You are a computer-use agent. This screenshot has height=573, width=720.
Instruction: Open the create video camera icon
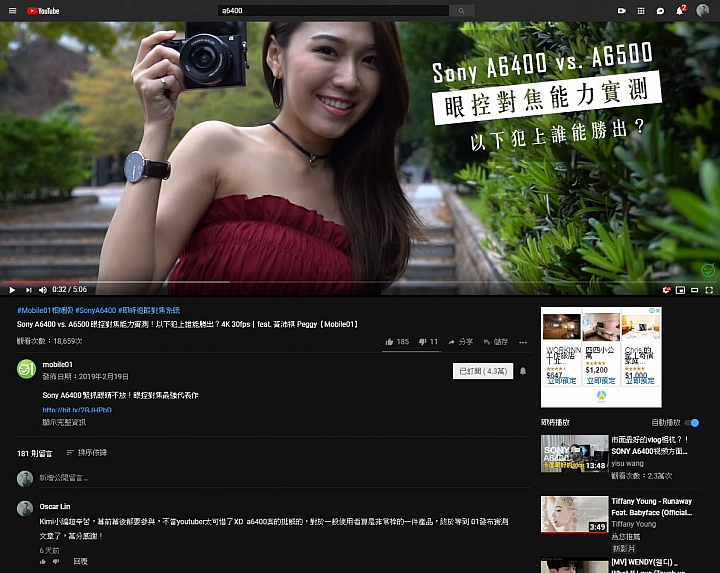[x=622, y=11]
